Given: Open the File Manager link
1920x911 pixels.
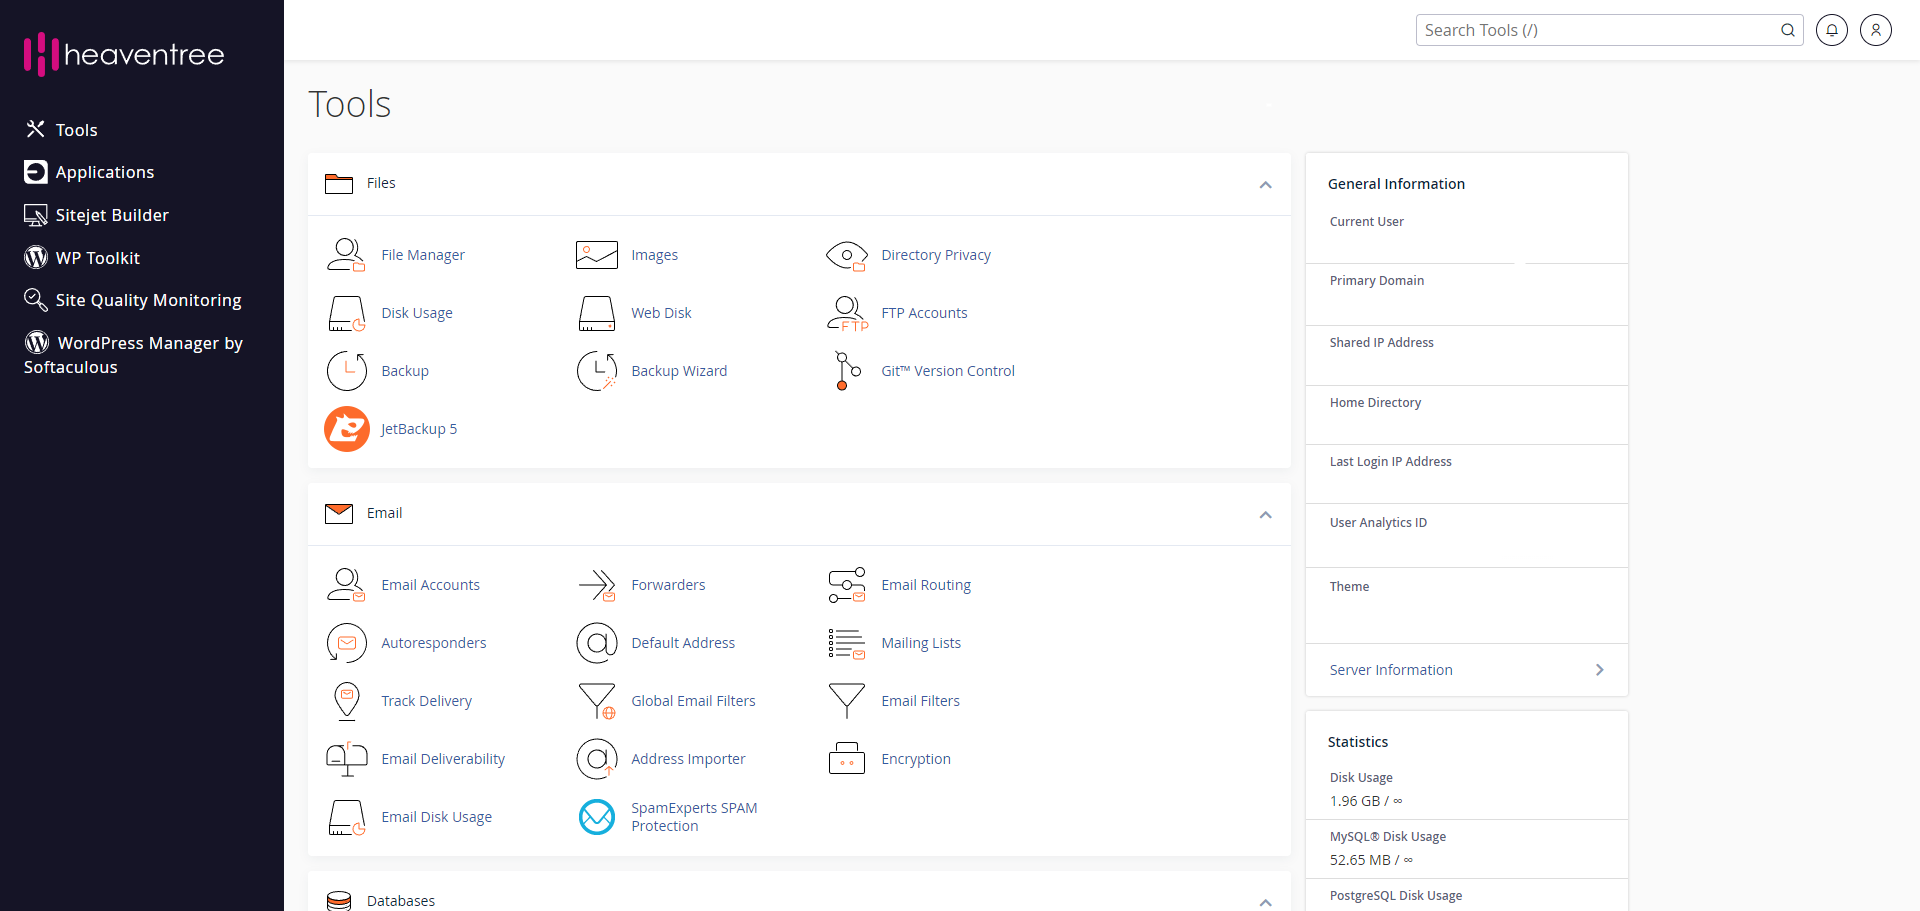Looking at the screenshot, I should point(422,255).
